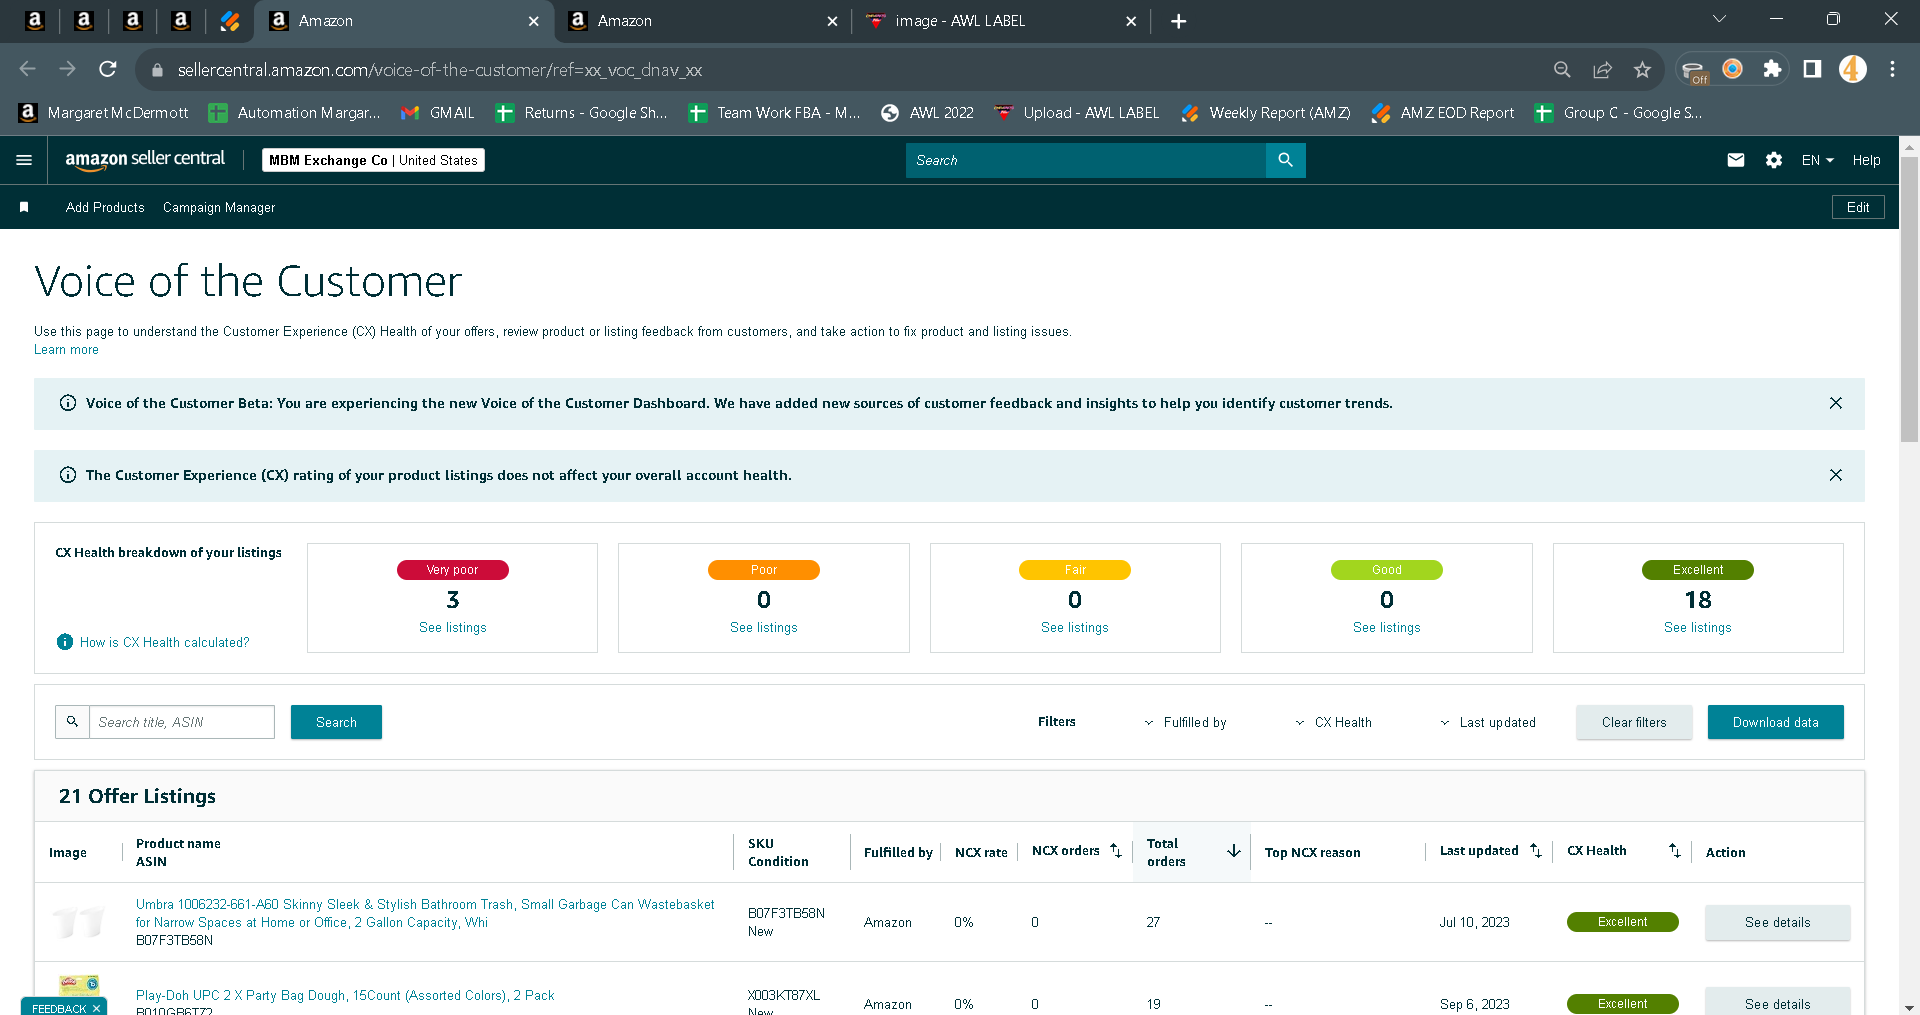
Task: See details for the Play-Doh listing
Action: 1777,1003
